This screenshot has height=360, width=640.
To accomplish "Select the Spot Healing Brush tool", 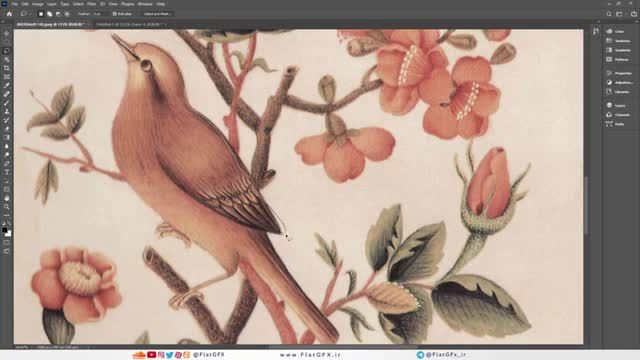I will click(x=7, y=94).
